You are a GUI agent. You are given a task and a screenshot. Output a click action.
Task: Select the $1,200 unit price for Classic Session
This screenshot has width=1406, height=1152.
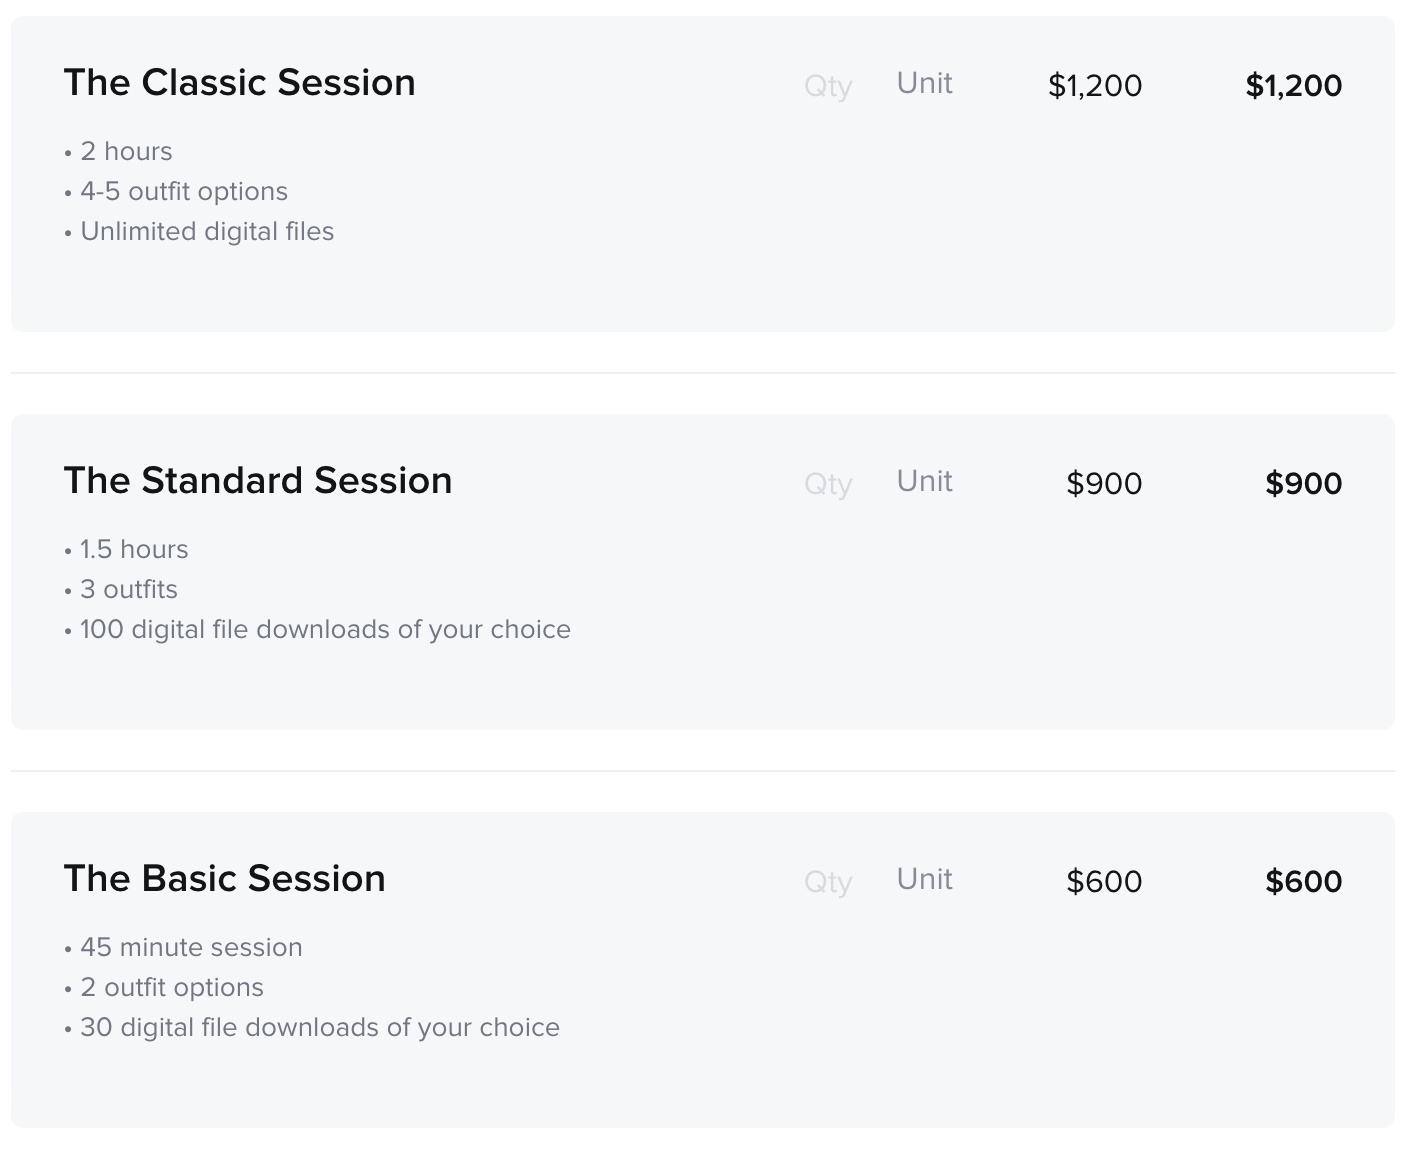1094,86
